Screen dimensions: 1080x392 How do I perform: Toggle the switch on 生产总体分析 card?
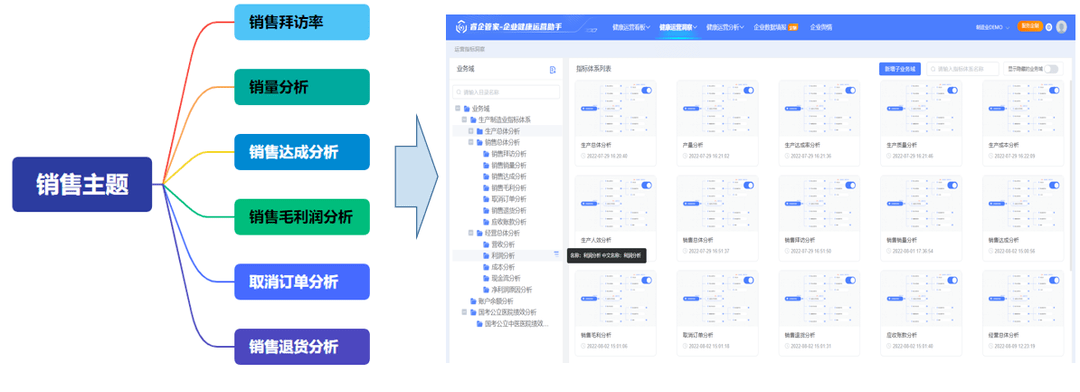647,90
